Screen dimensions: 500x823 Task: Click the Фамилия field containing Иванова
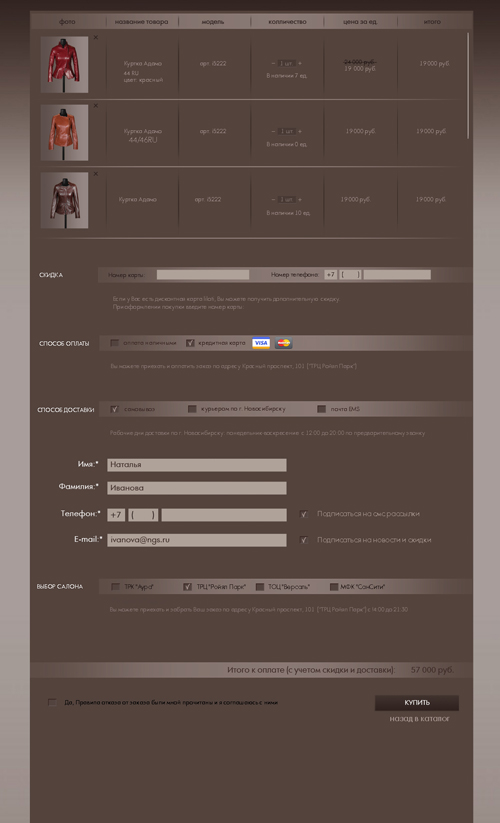pyautogui.click(x=197, y=488)
